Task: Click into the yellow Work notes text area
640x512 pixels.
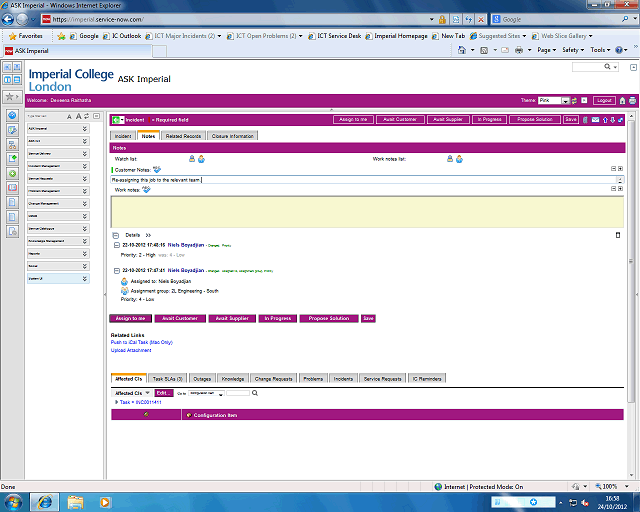Action: pos(360,210)
